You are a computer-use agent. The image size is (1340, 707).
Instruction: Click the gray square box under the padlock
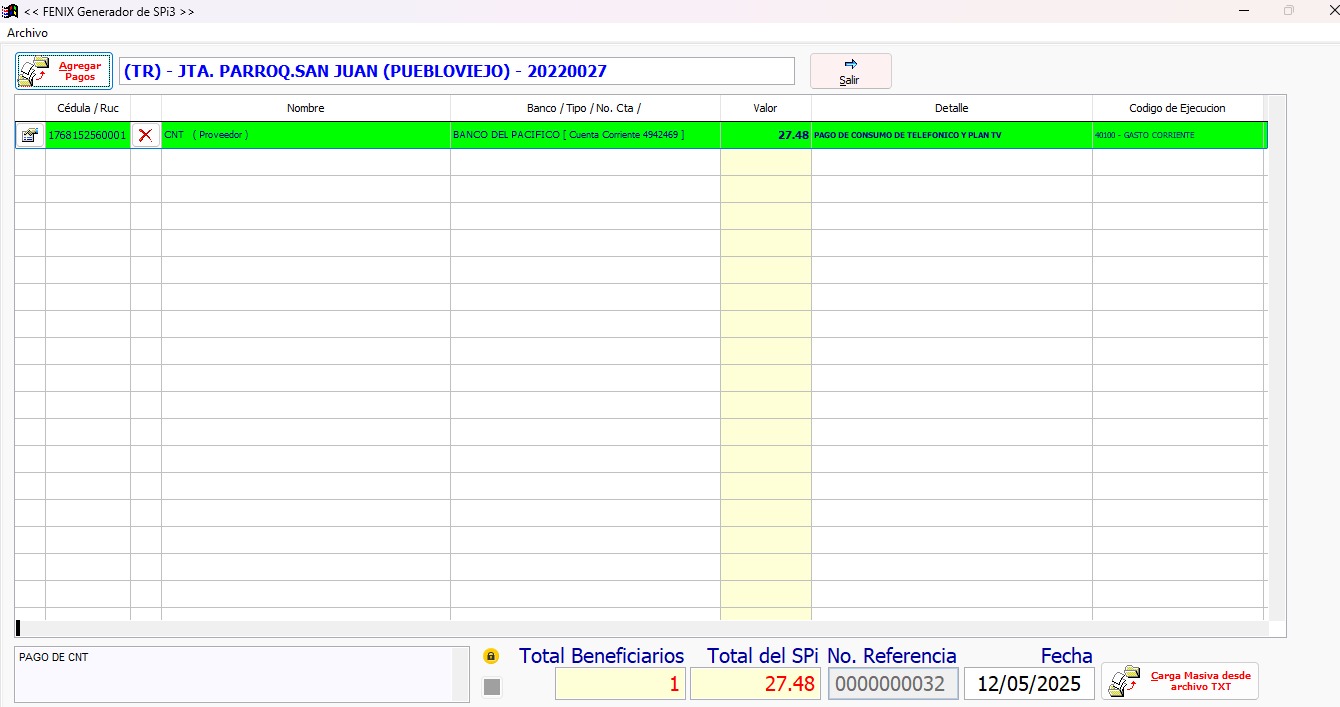(x=492, y=687)
